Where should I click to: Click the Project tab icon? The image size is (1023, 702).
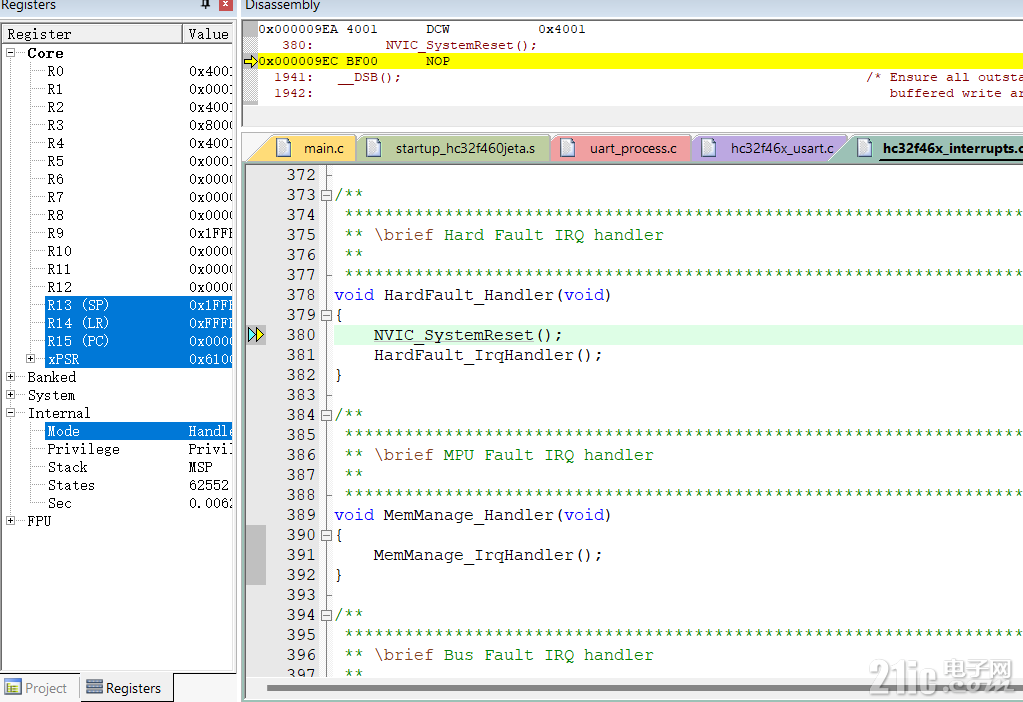12,688
